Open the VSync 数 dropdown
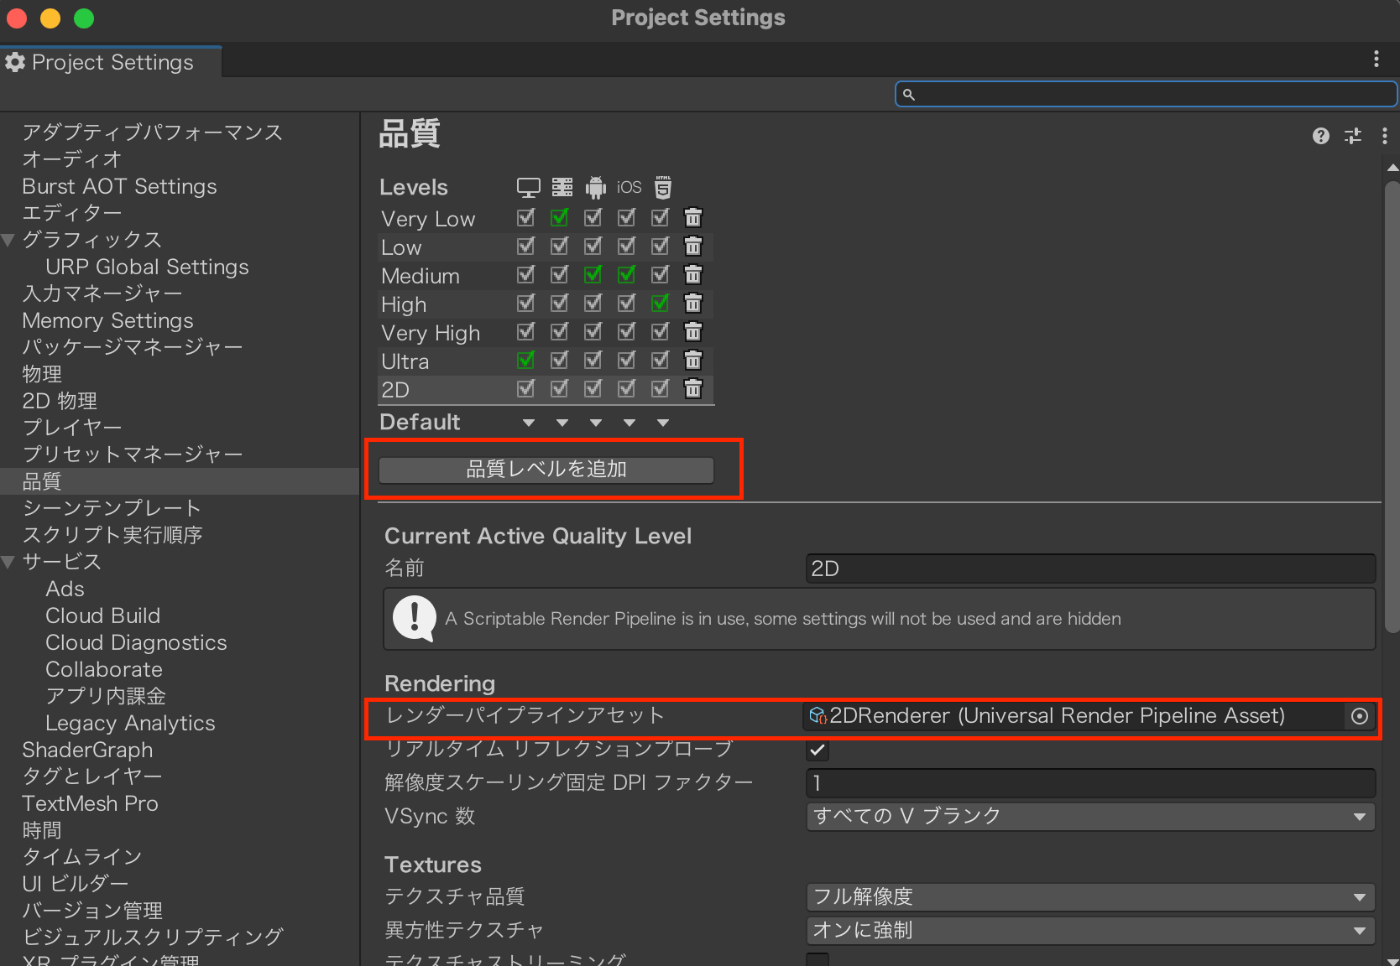The image size is (1400, 966). click(x=1090, y=816)
